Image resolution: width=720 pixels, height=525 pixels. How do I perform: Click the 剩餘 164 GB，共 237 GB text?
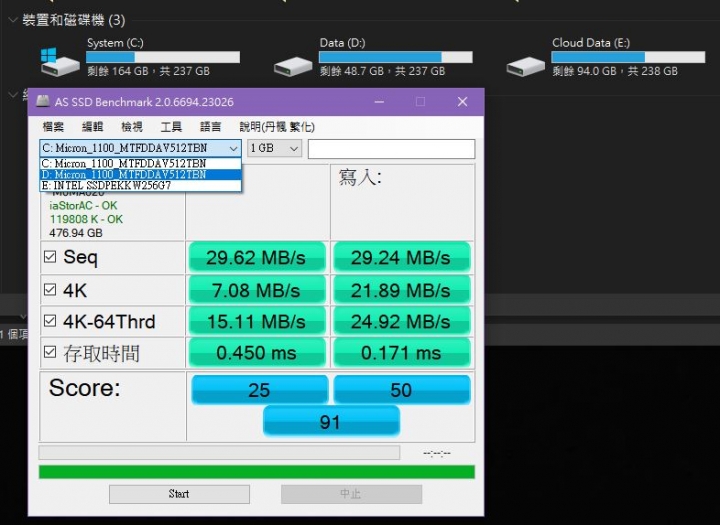coord(148,71)
